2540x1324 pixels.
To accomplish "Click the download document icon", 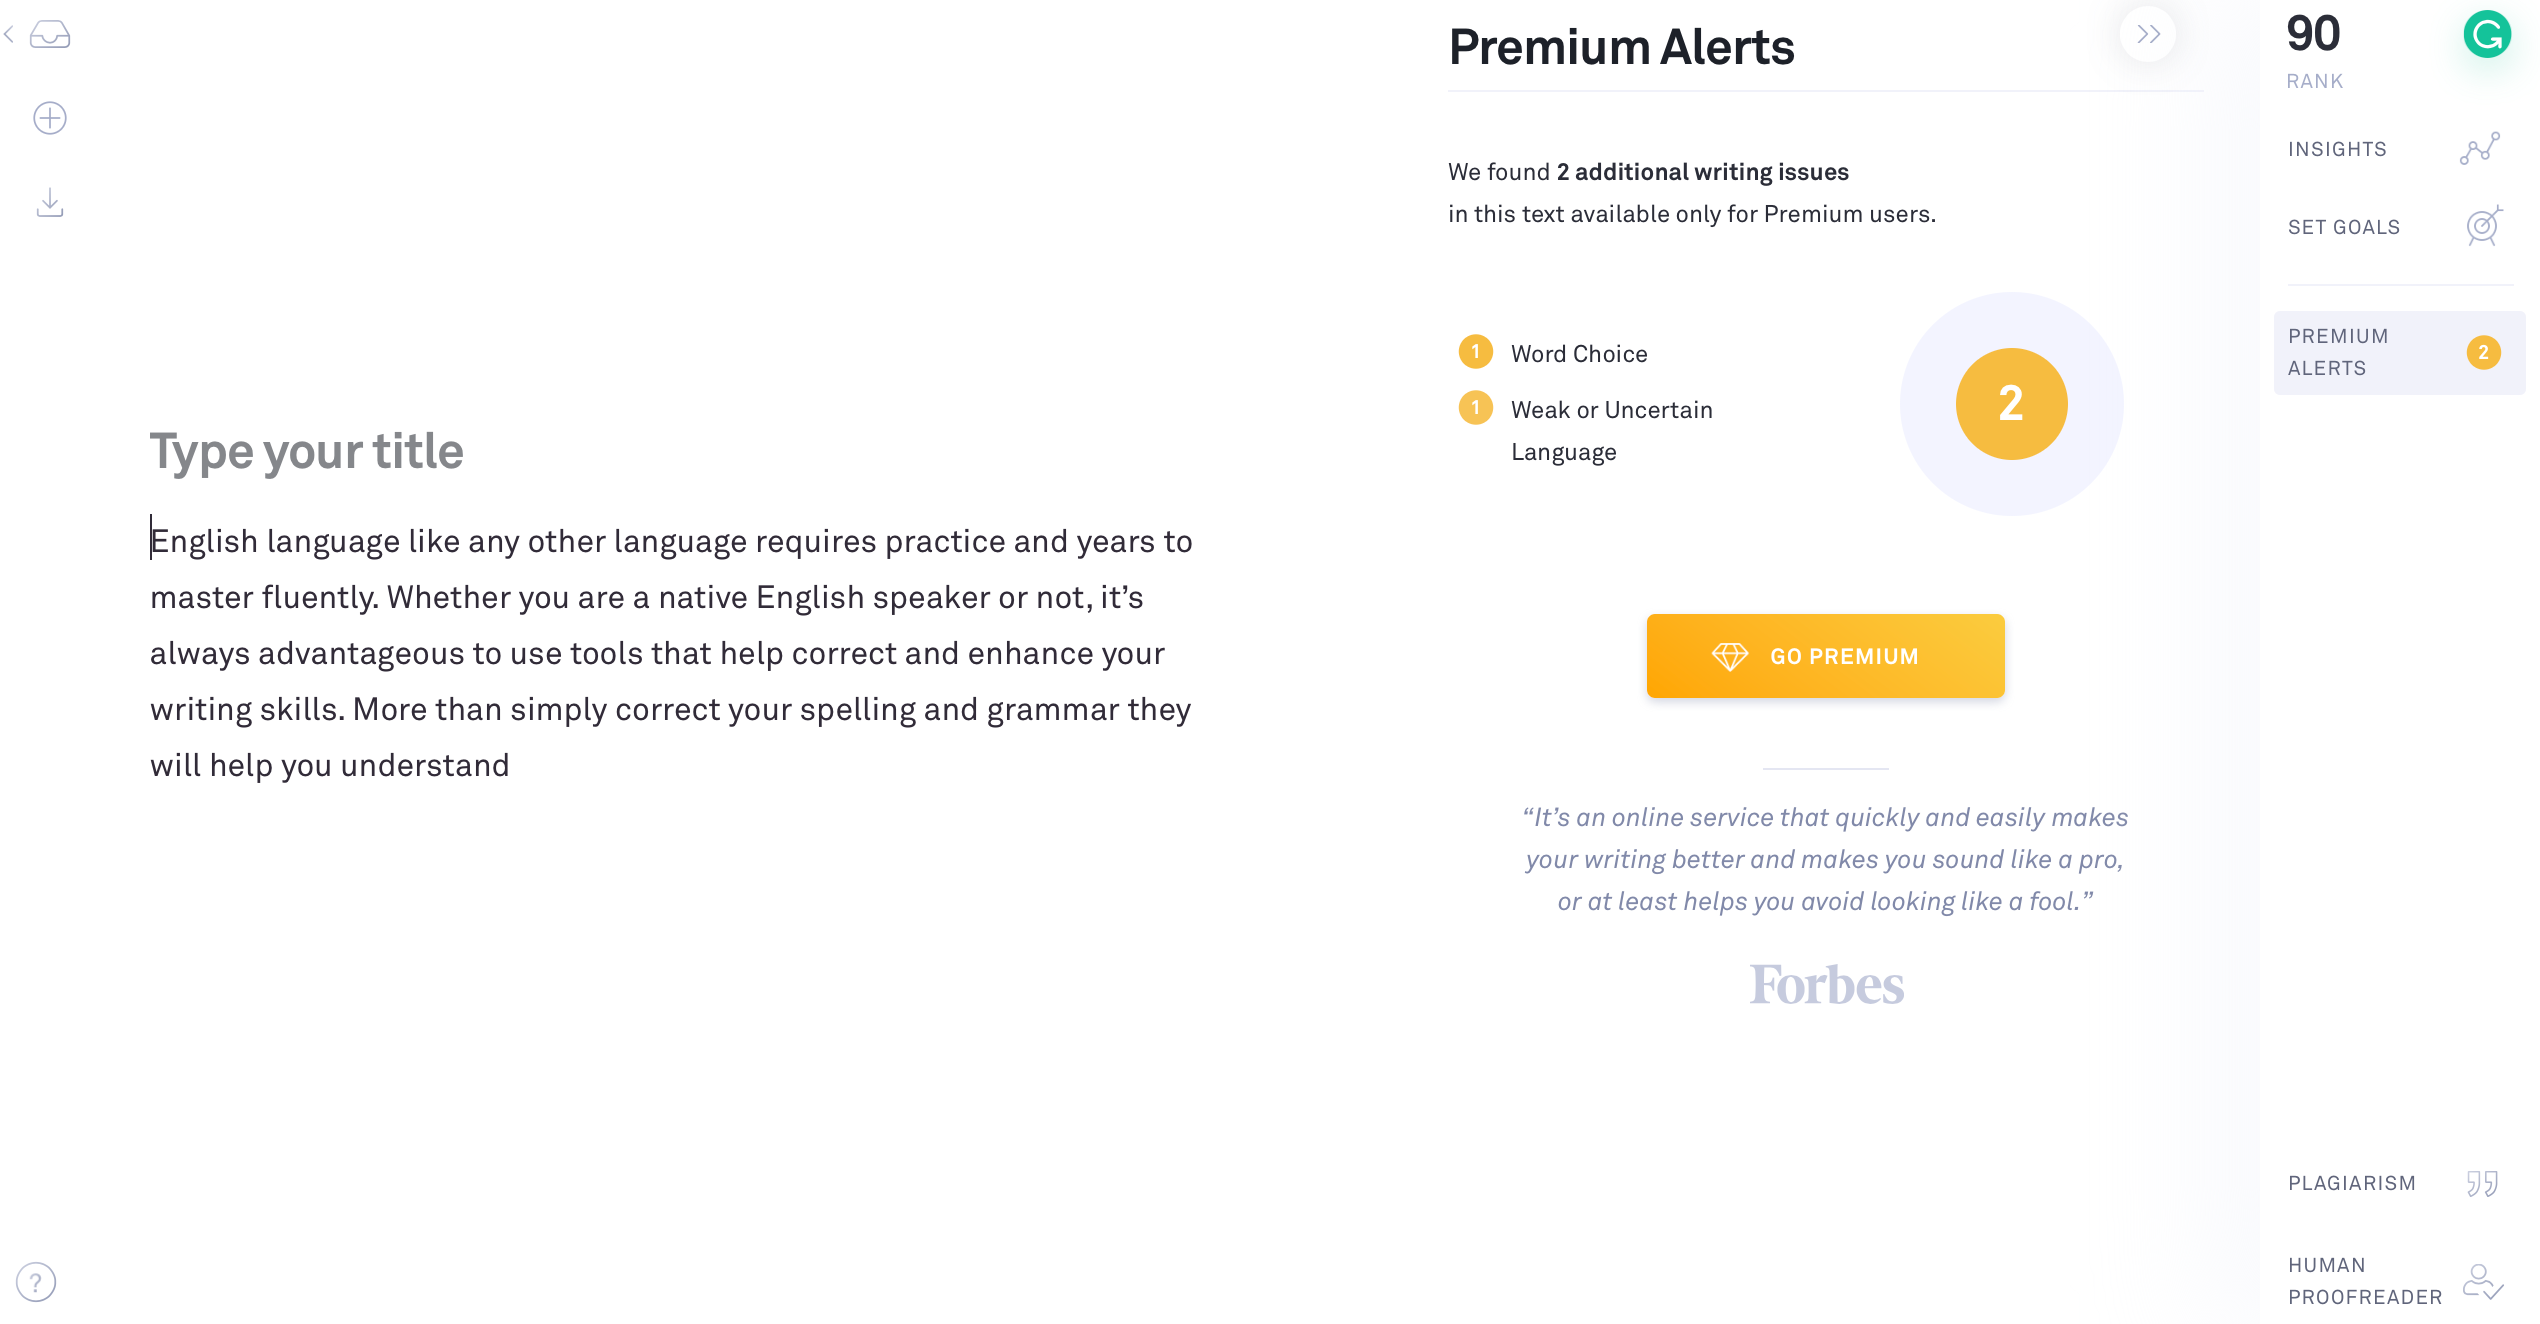I will [50, 203].
